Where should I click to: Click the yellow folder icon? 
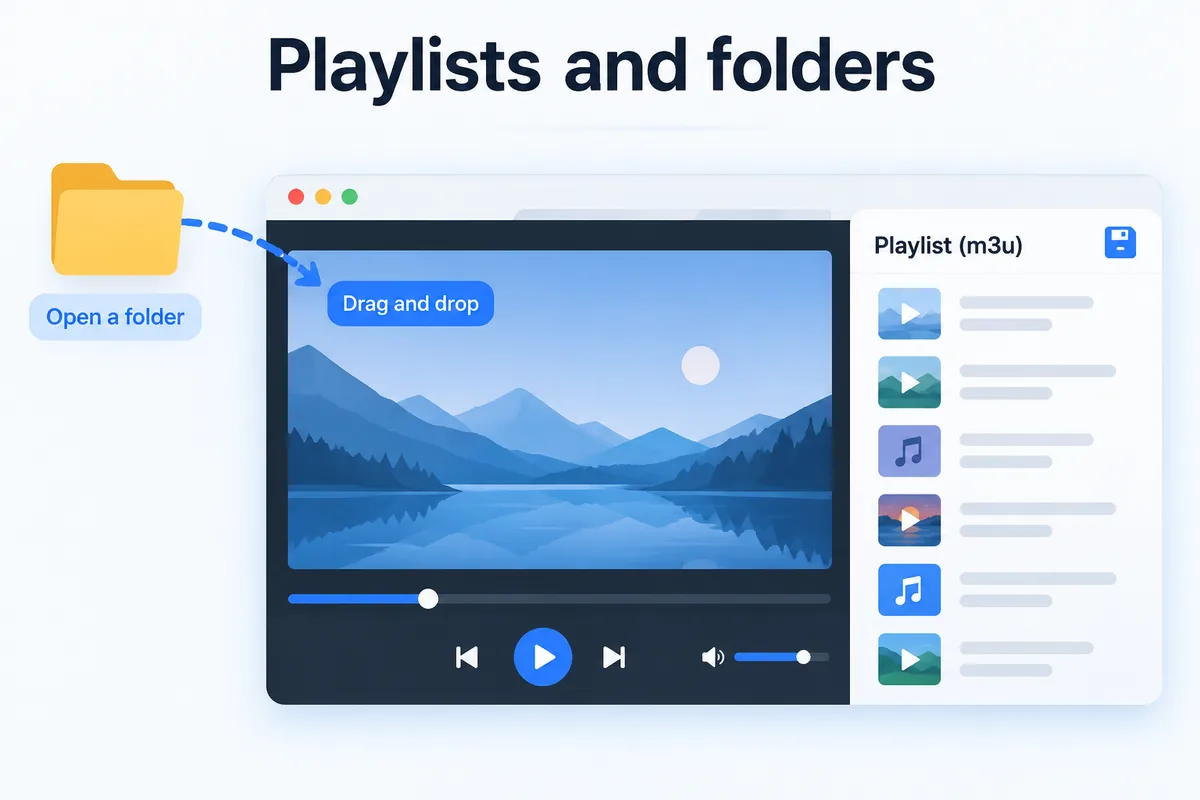tap(116, 220)
